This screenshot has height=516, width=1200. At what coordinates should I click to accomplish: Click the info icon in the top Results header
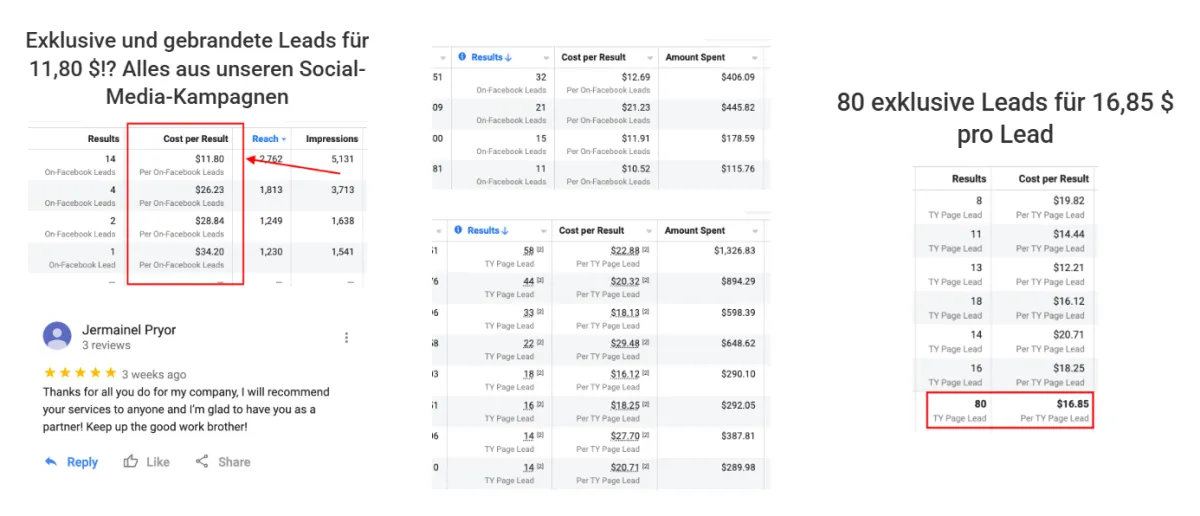click(462, 57)
